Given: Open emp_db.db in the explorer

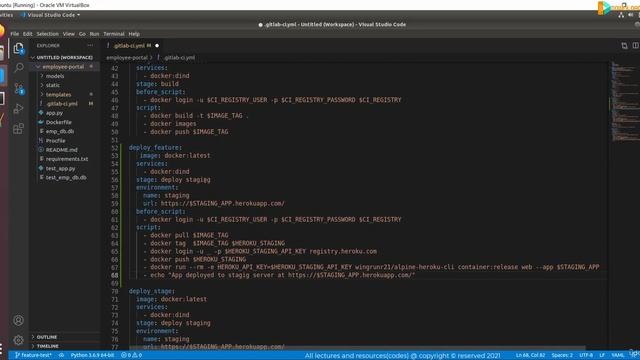Looking at the screenshot, I should coord(60,131).
